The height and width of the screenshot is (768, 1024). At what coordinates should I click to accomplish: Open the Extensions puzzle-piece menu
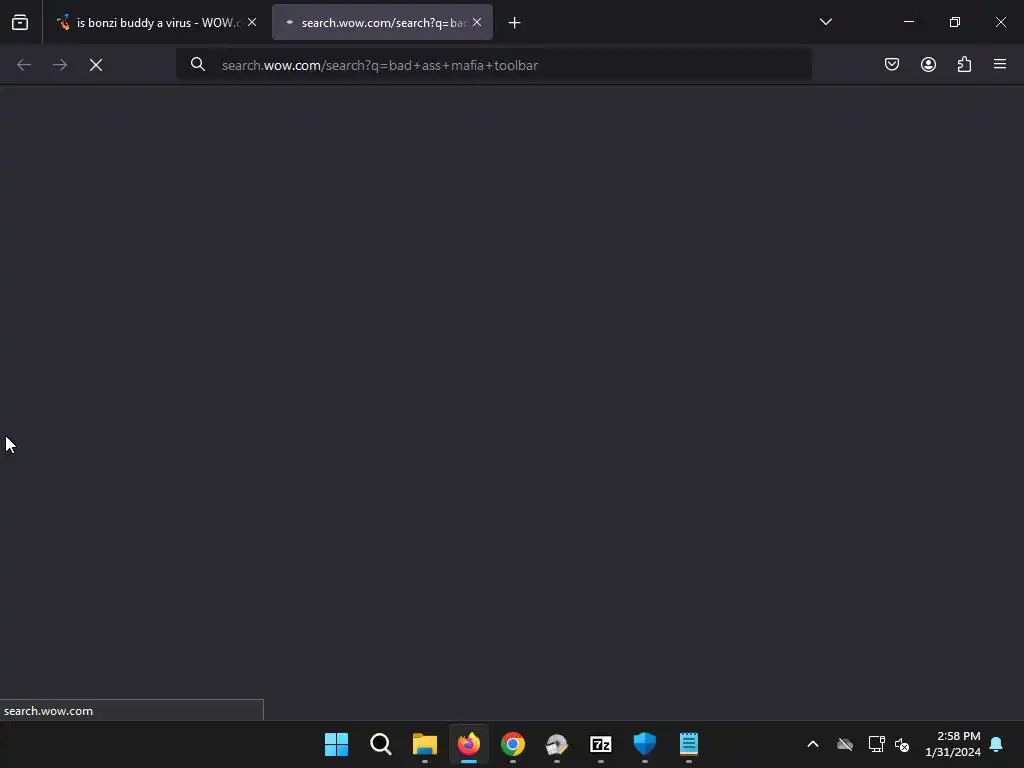tap(964, 64)
